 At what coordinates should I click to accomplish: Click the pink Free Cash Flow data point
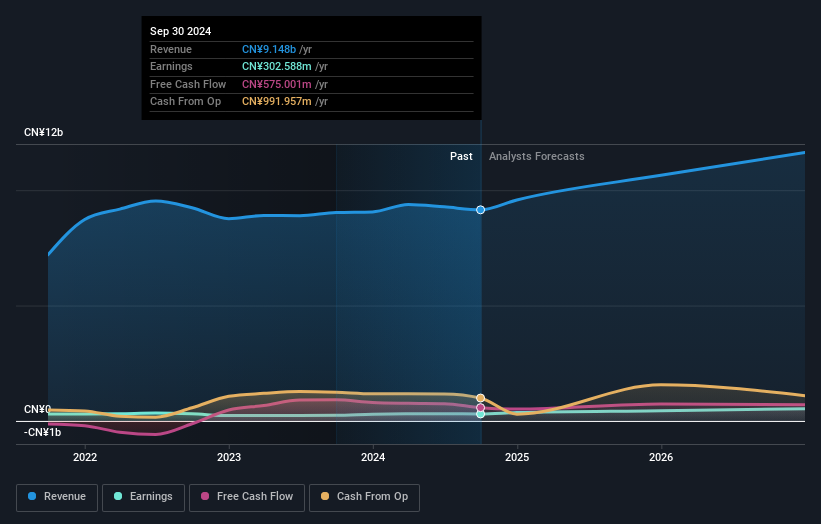[x=480, y=408]
